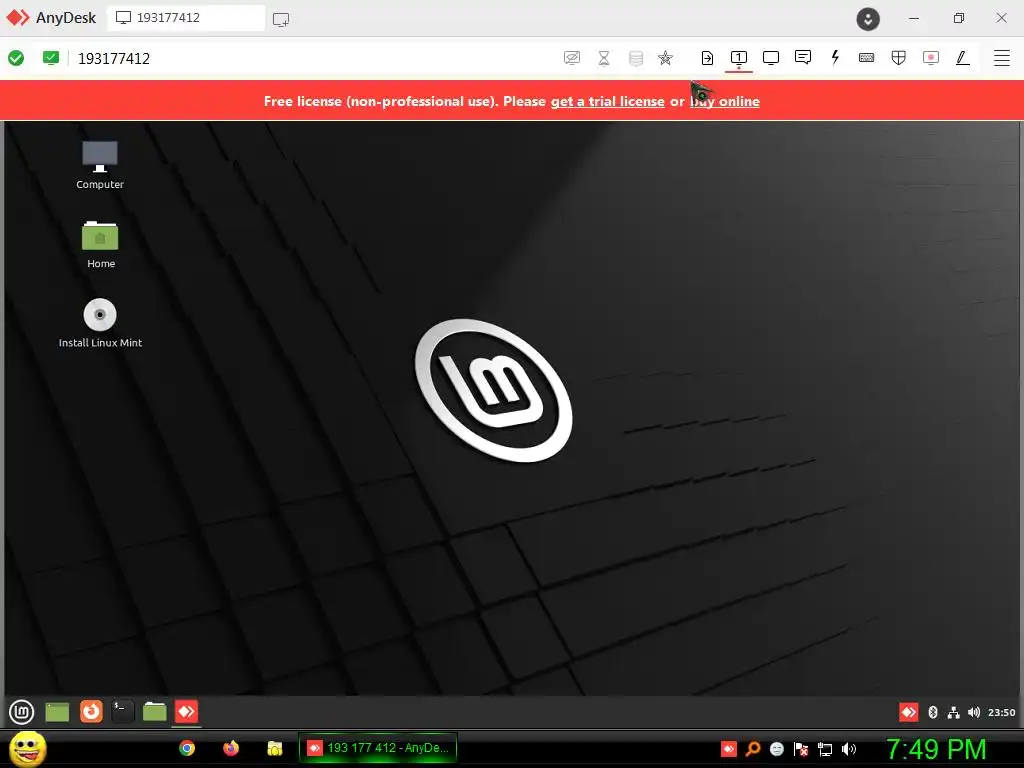The height and width of the screenshot is (768, 1024).
Task: Open the Action Center flag tray icon
Action: [x=801, y=749]
